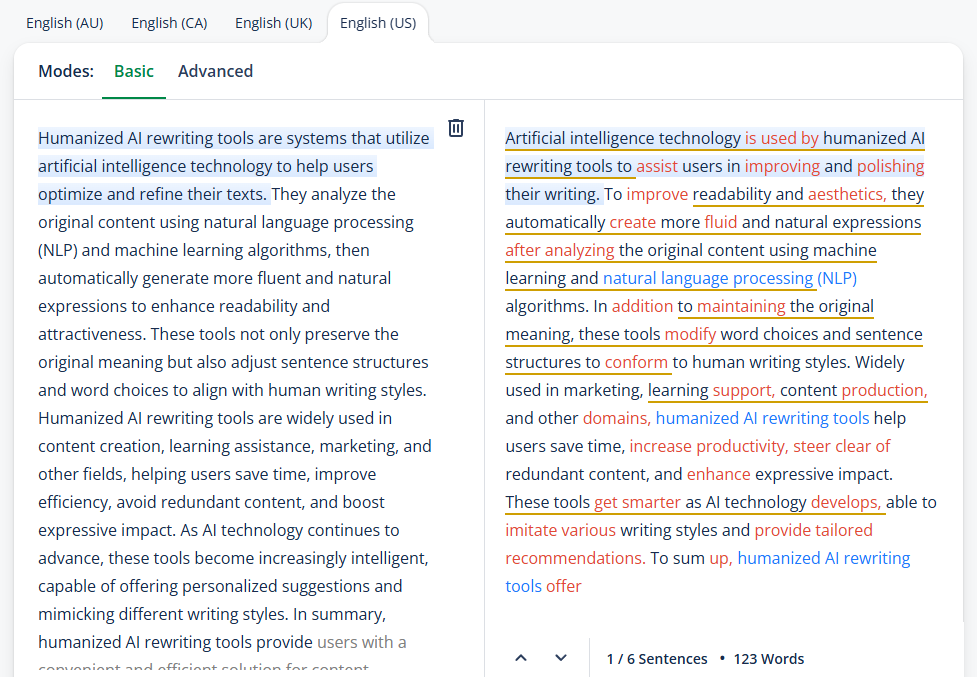Click the blue "natural language processing (NLP)" phrase
The height and width of the screenshot is (677, 977).
pos(729,278)
